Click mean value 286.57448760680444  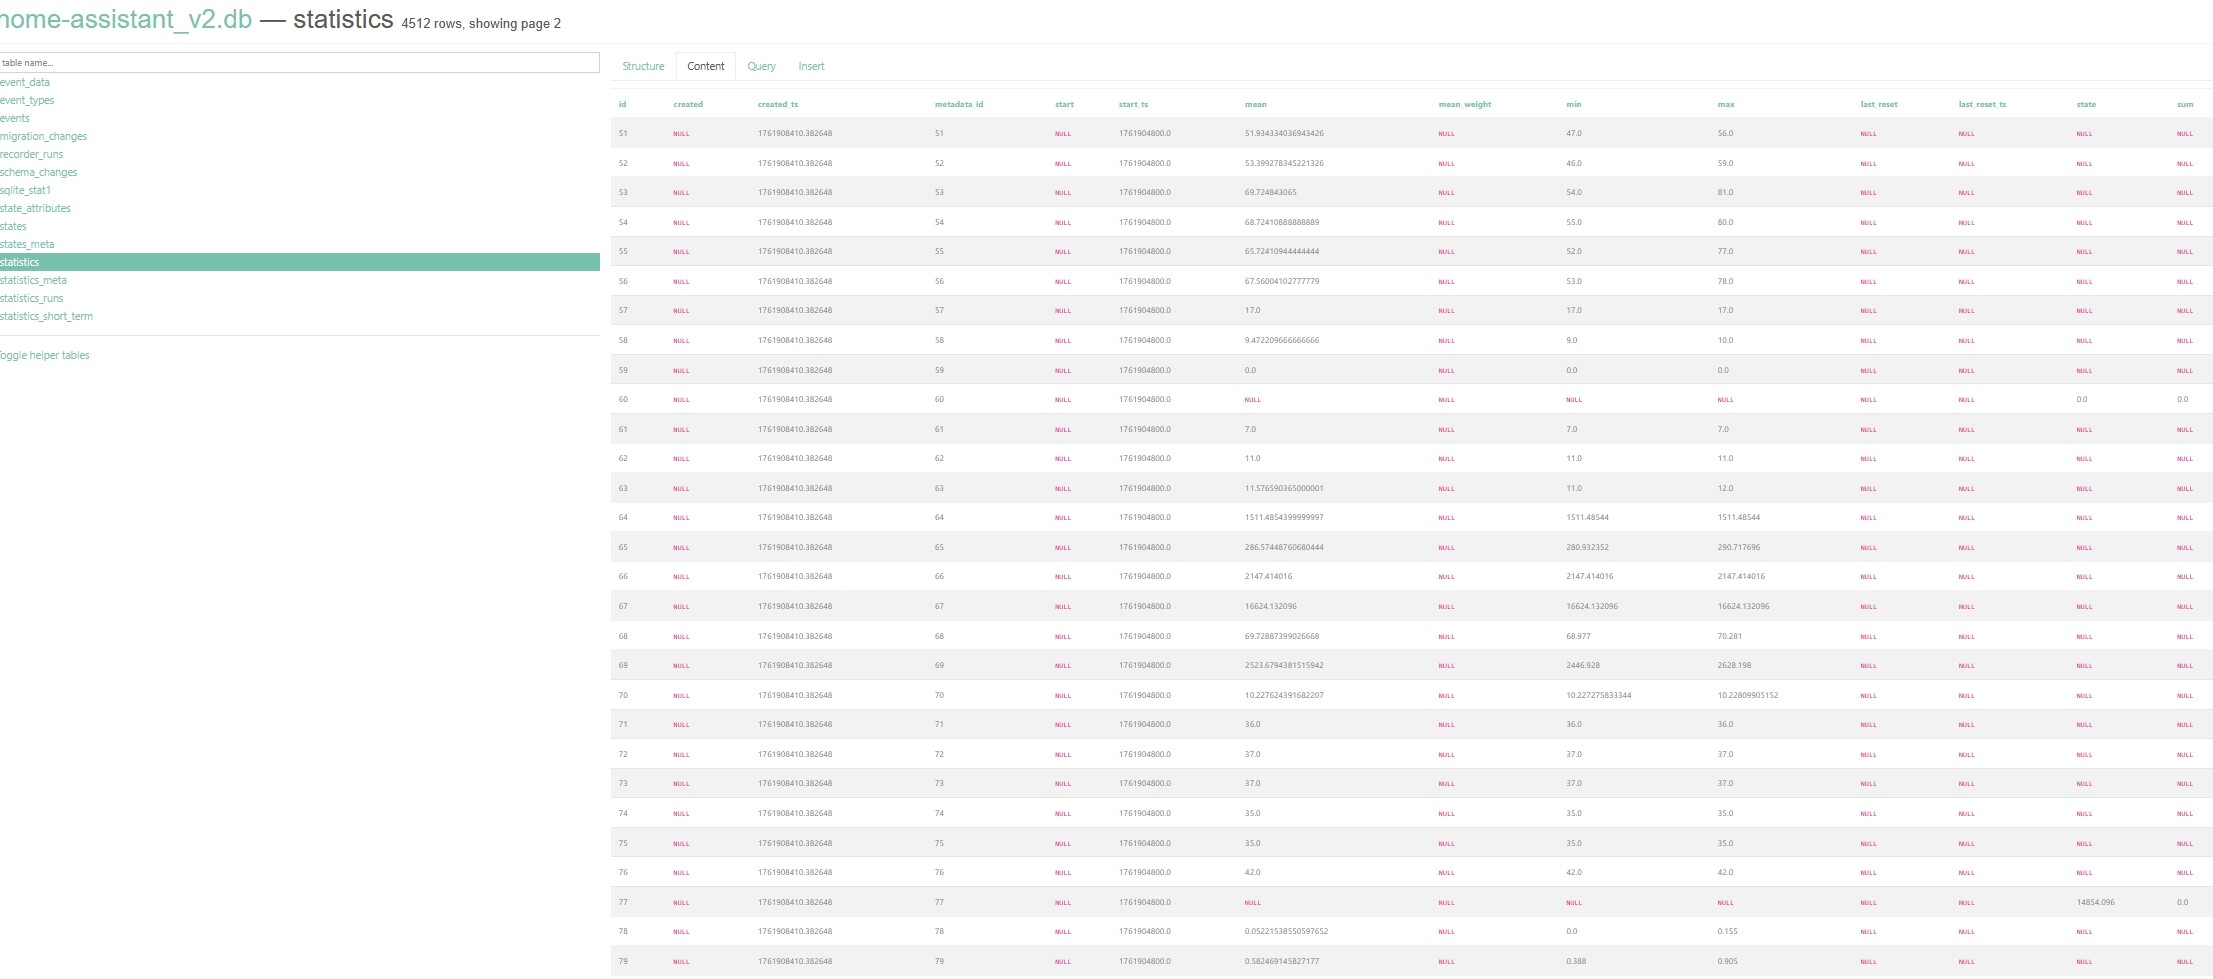tap(1284, 547)
